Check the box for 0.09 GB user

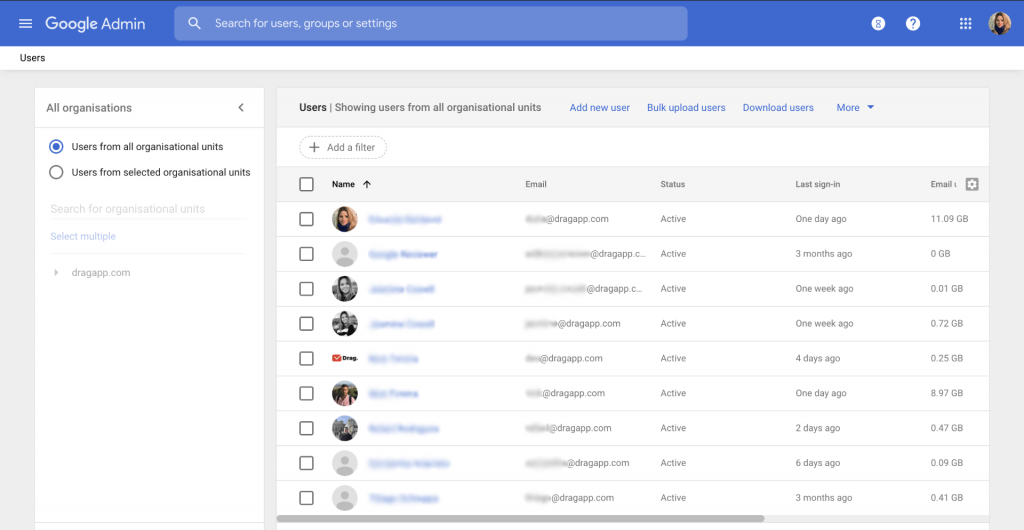[x=306, y=463]
